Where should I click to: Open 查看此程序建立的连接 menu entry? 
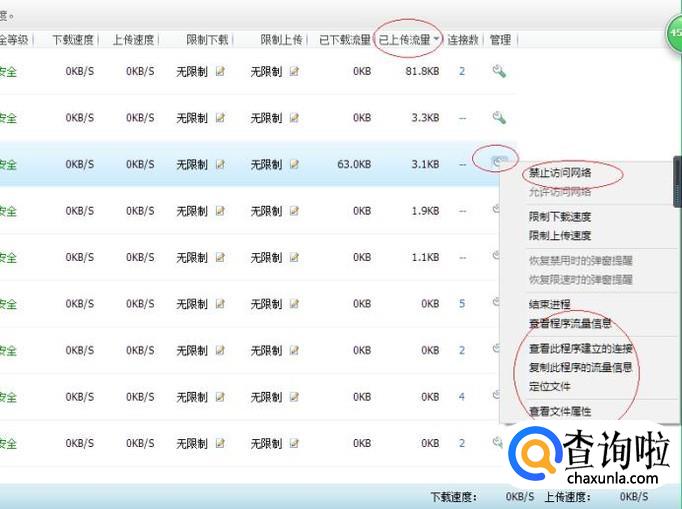click(x=581, y=348)
